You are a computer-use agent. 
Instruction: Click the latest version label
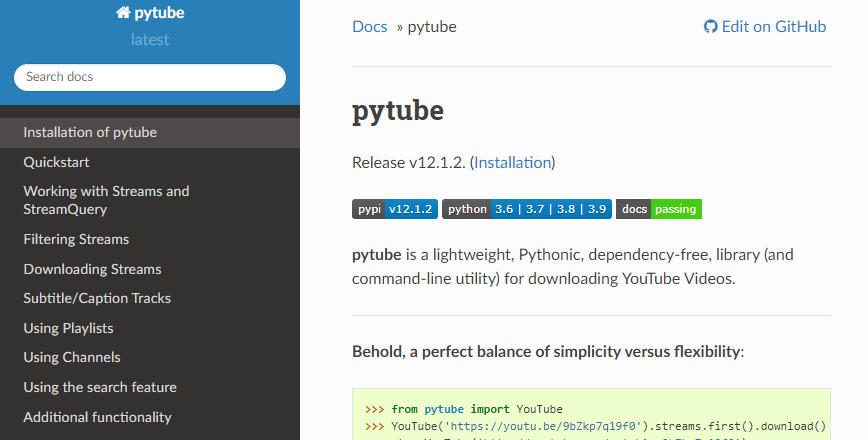pyautogui.click(x=150, y=40)
